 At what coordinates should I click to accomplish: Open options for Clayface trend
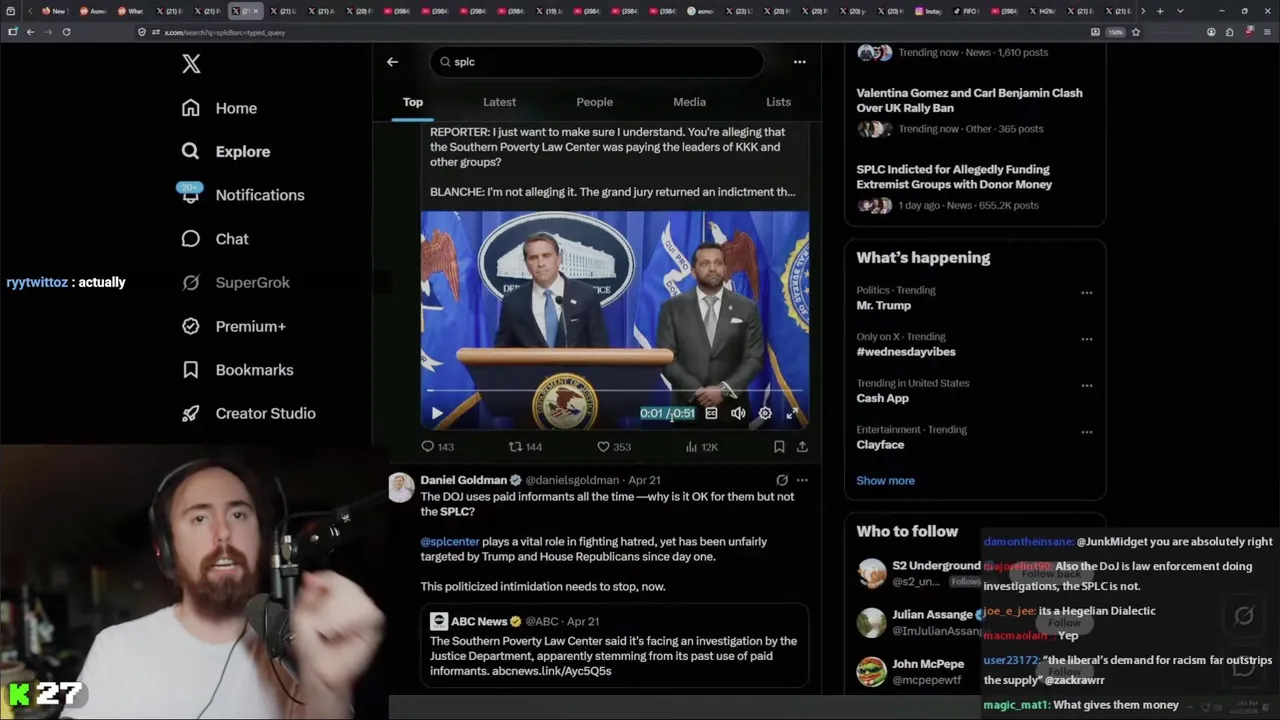click(x=1086, y=432)
